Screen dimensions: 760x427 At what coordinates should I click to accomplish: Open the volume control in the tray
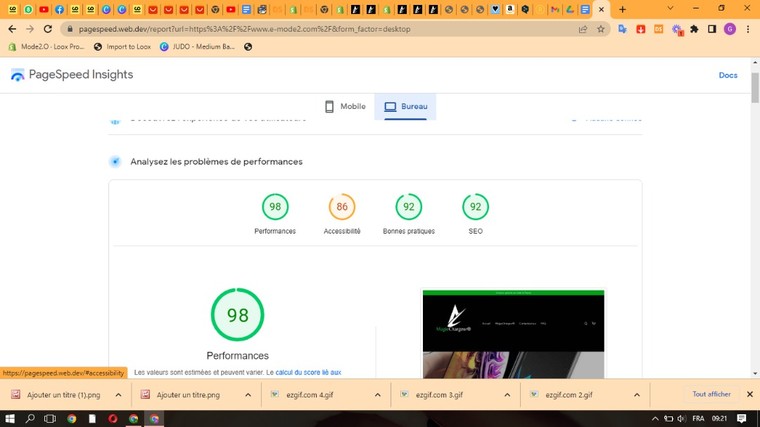pos(681,419)
